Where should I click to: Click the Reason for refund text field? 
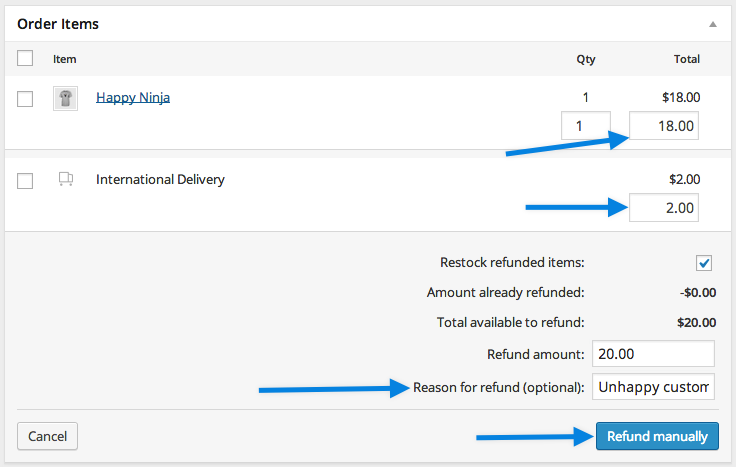click(653, 386)
